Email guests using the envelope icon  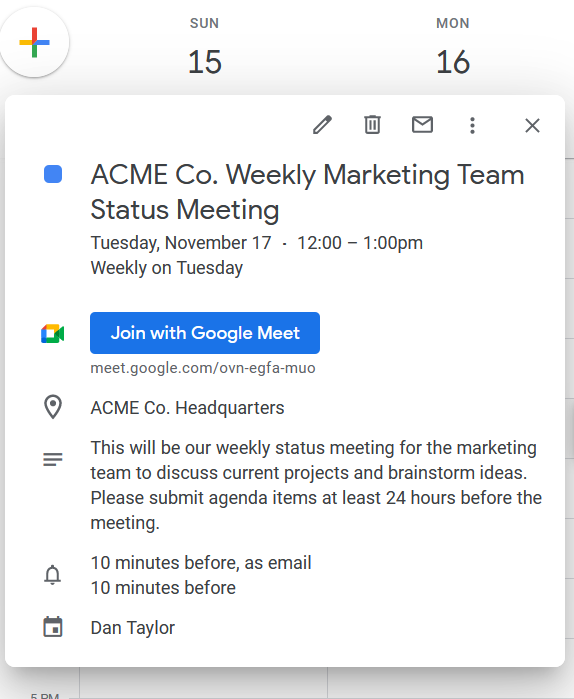coord(422,125)
